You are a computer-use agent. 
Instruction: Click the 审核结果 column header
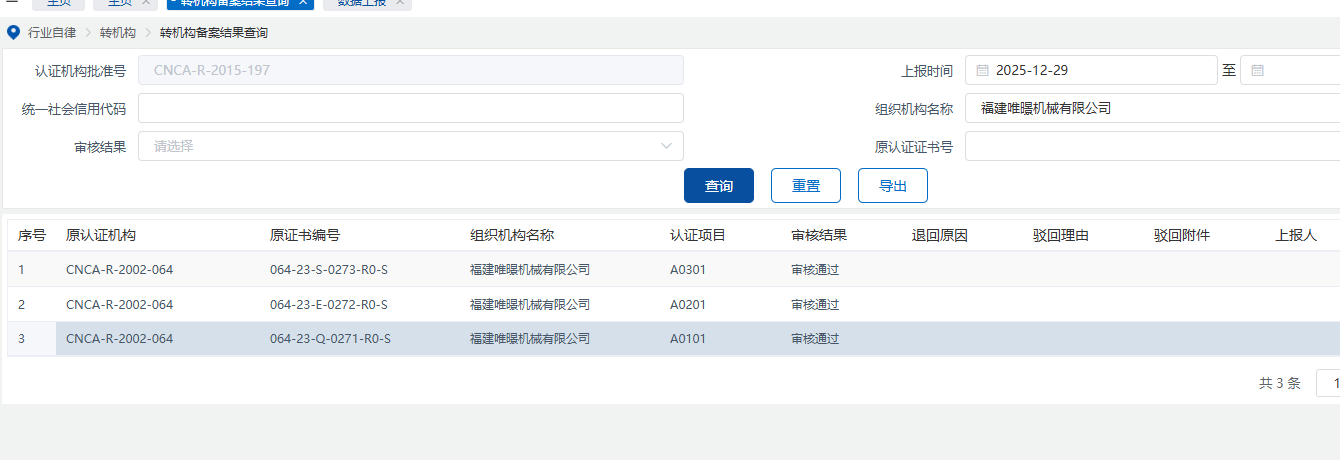click(819, 236)
